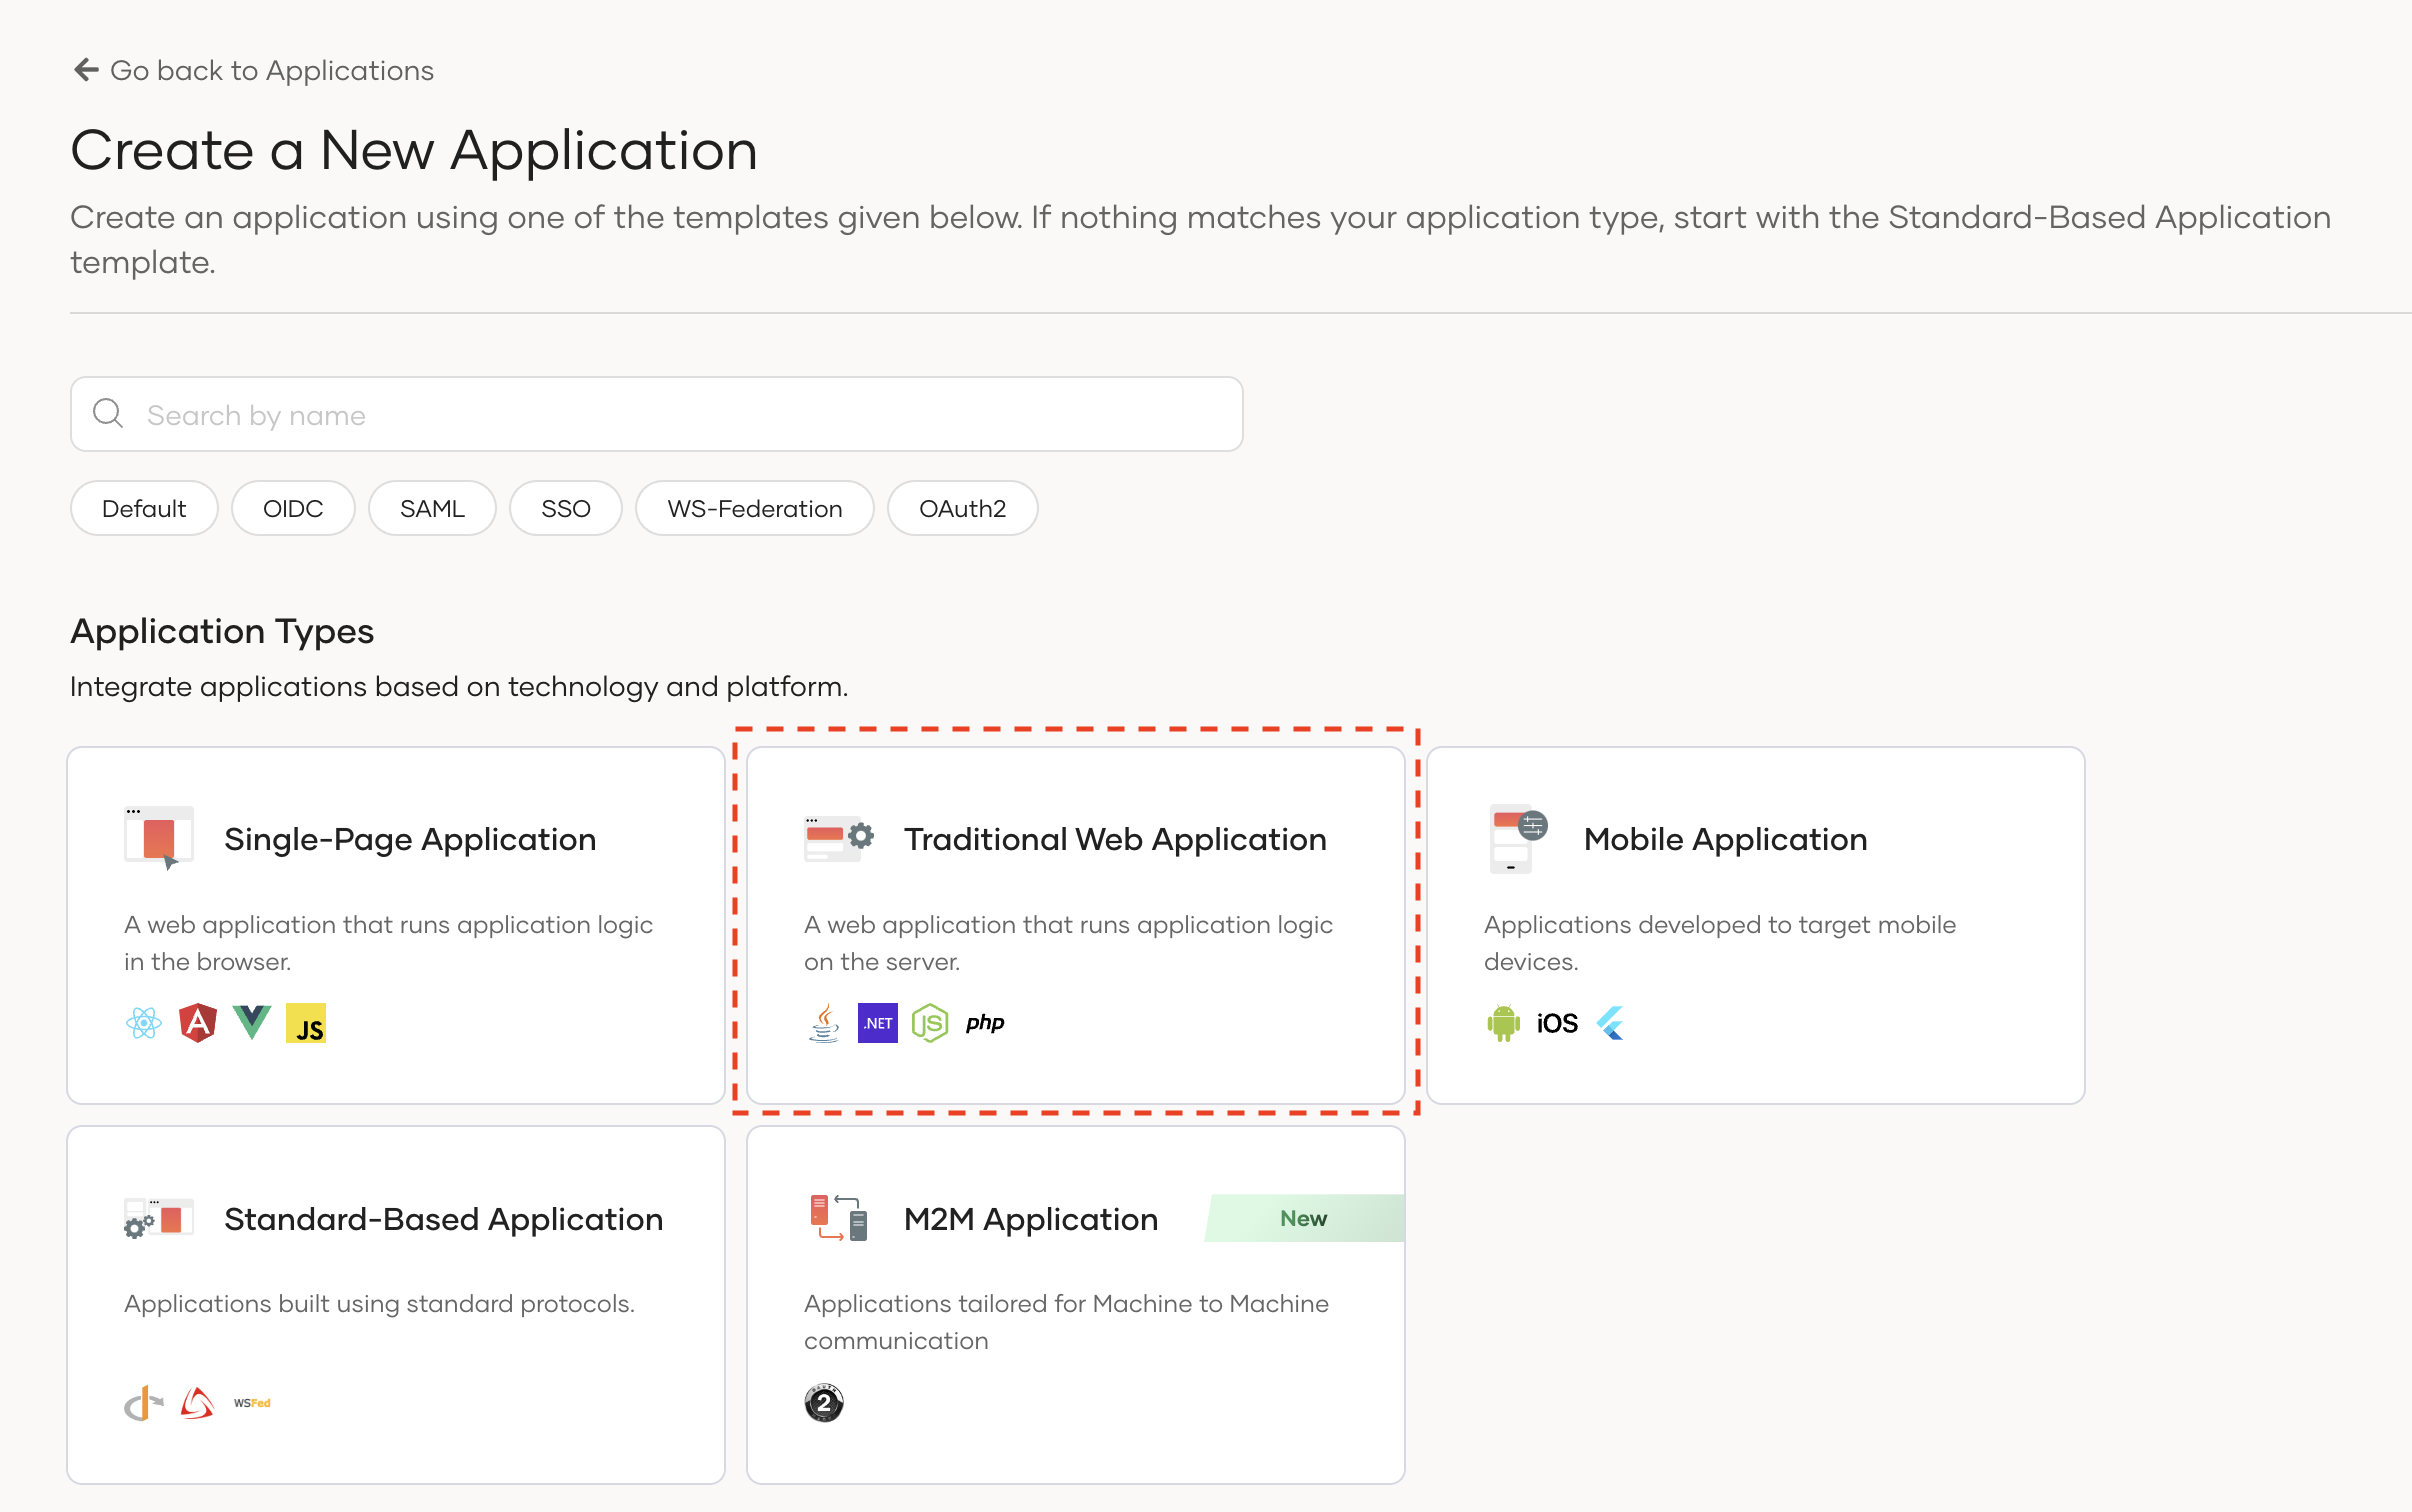Click the Single-Page Application card icon
The height and width of the screenshot is (1512, 2412).
tap(159, 838)
